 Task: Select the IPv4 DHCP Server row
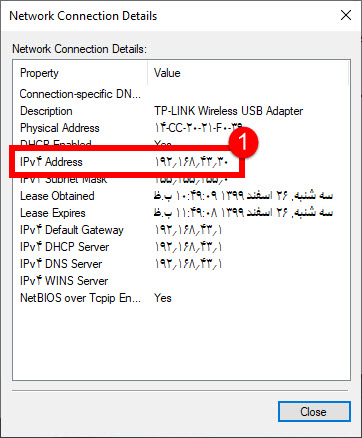pyautogui.click(x=181, y=247)
